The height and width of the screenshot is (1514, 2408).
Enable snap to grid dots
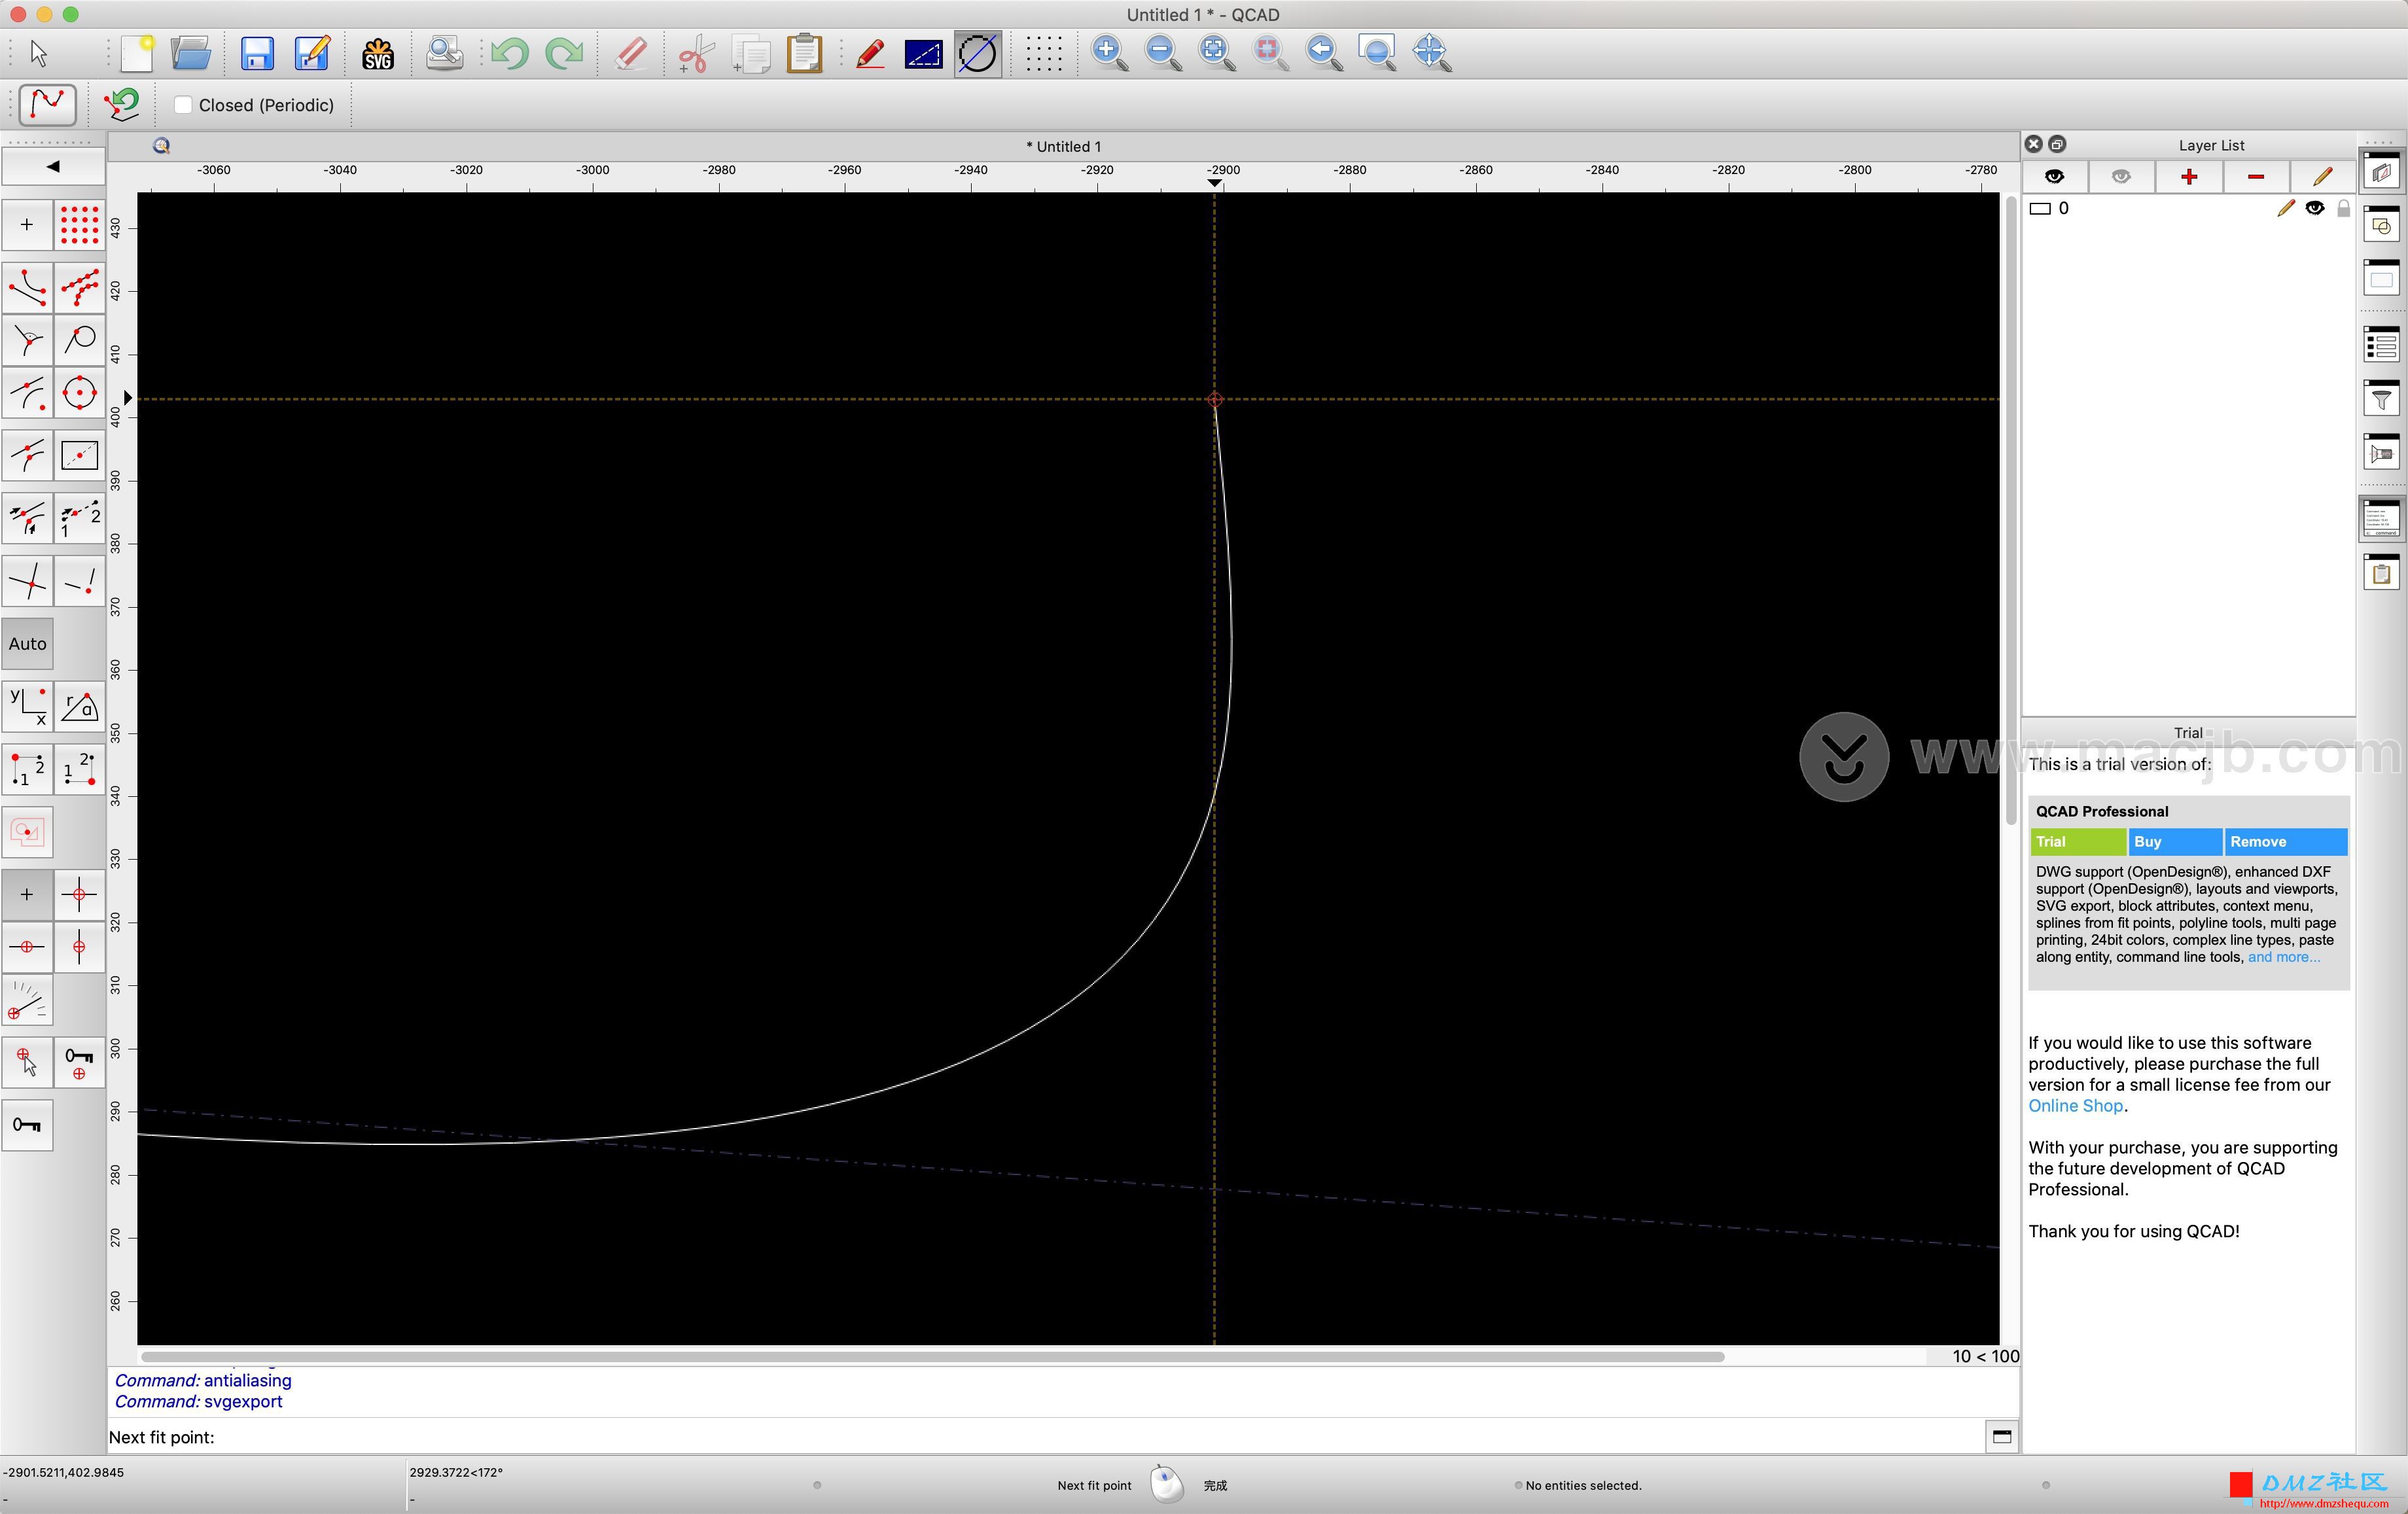click(x=79, y=225)
